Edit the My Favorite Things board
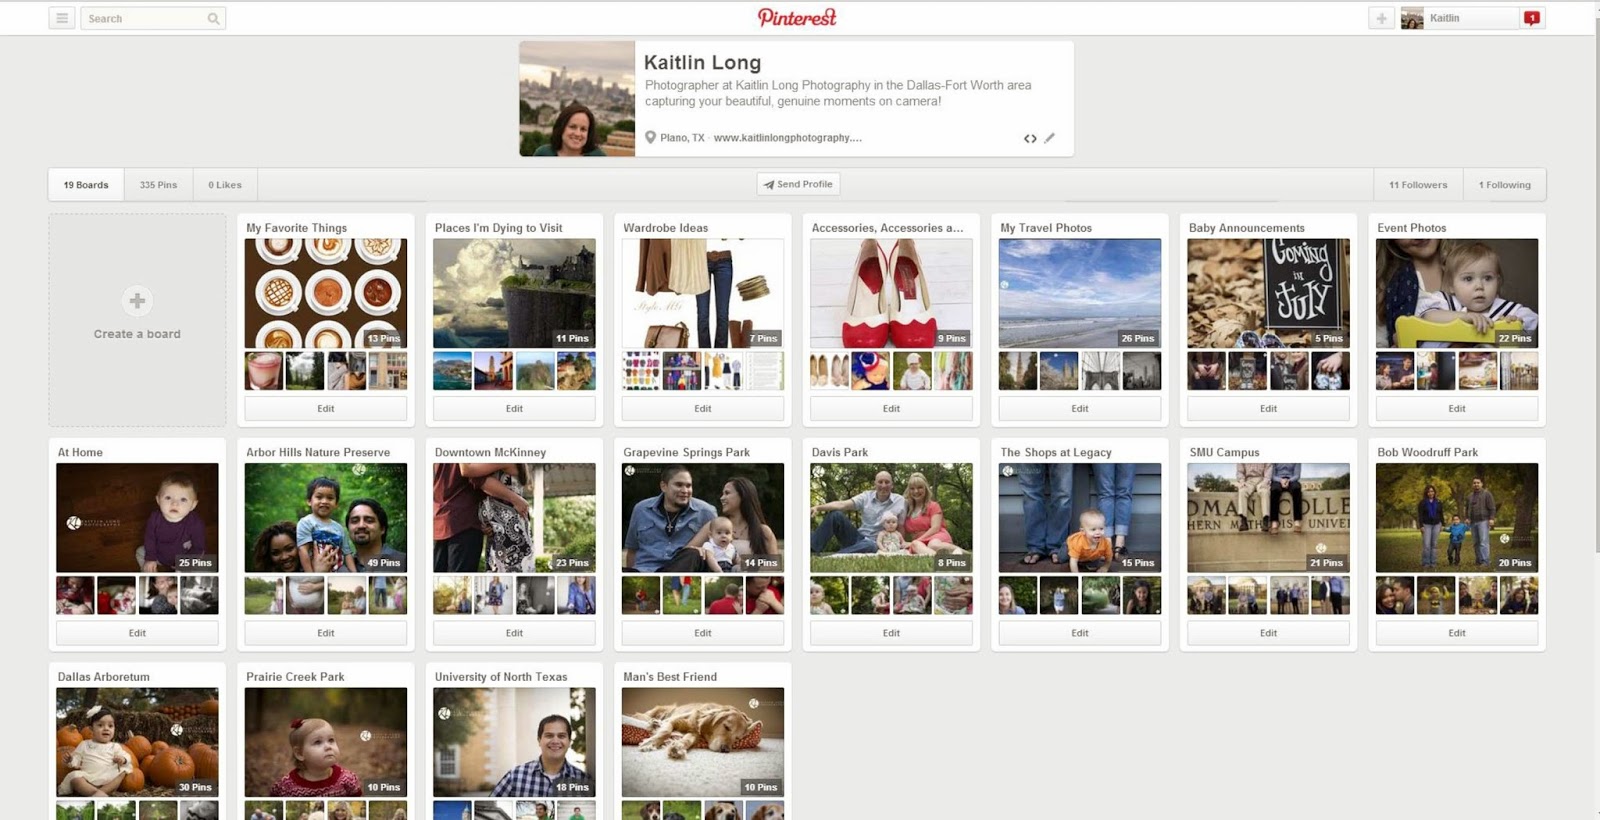 326,408
